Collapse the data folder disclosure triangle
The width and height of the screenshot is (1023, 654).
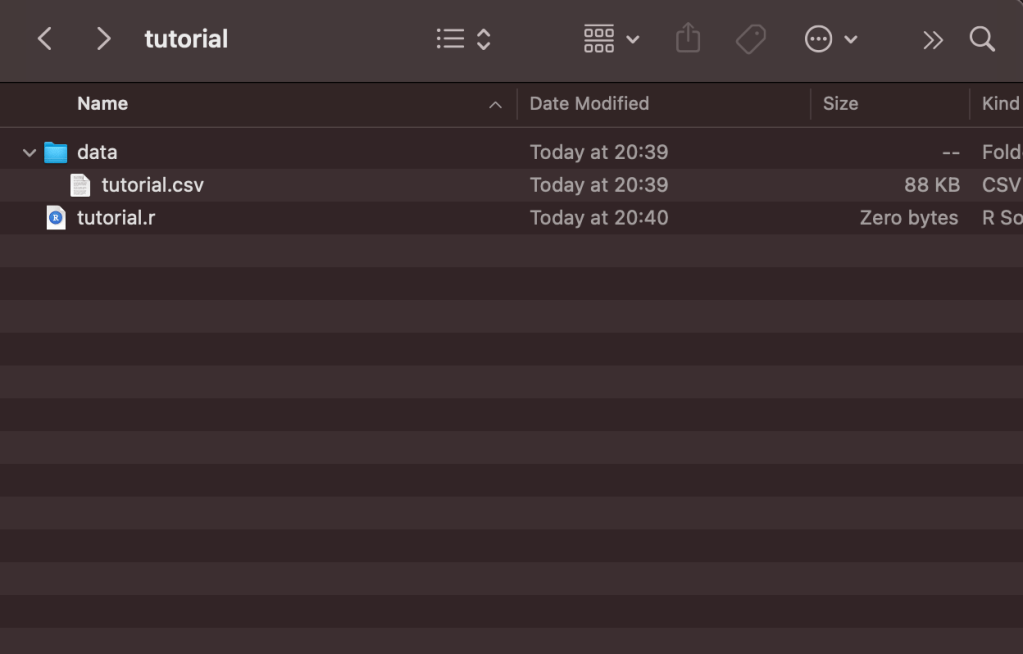(x=29, y=153)
